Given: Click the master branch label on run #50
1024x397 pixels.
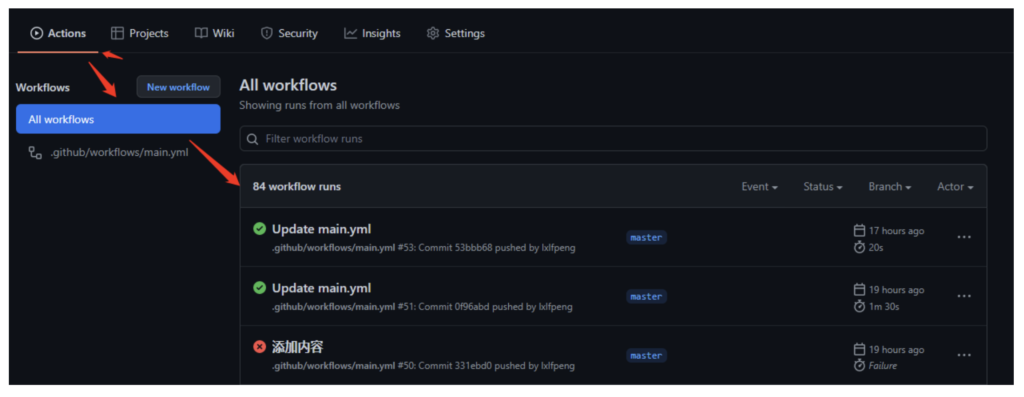Looking at the screenshot, I should click(647, 356).
